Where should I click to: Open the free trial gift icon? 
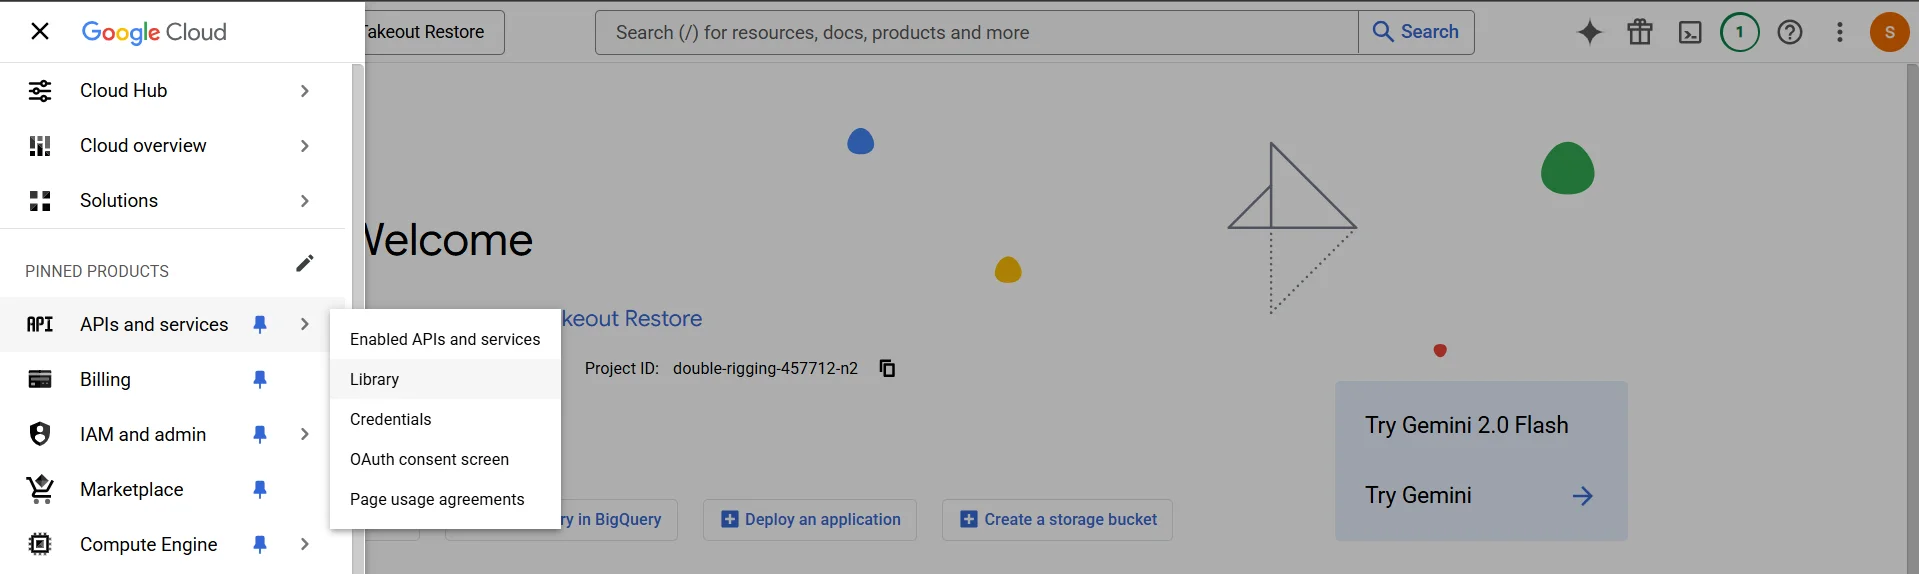pos(1640,32)
